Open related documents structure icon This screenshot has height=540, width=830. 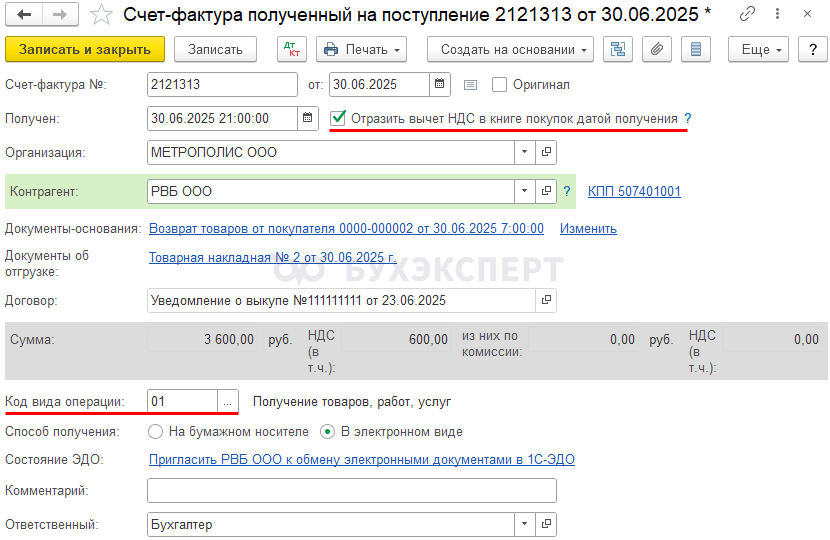(x=618, y=49)
